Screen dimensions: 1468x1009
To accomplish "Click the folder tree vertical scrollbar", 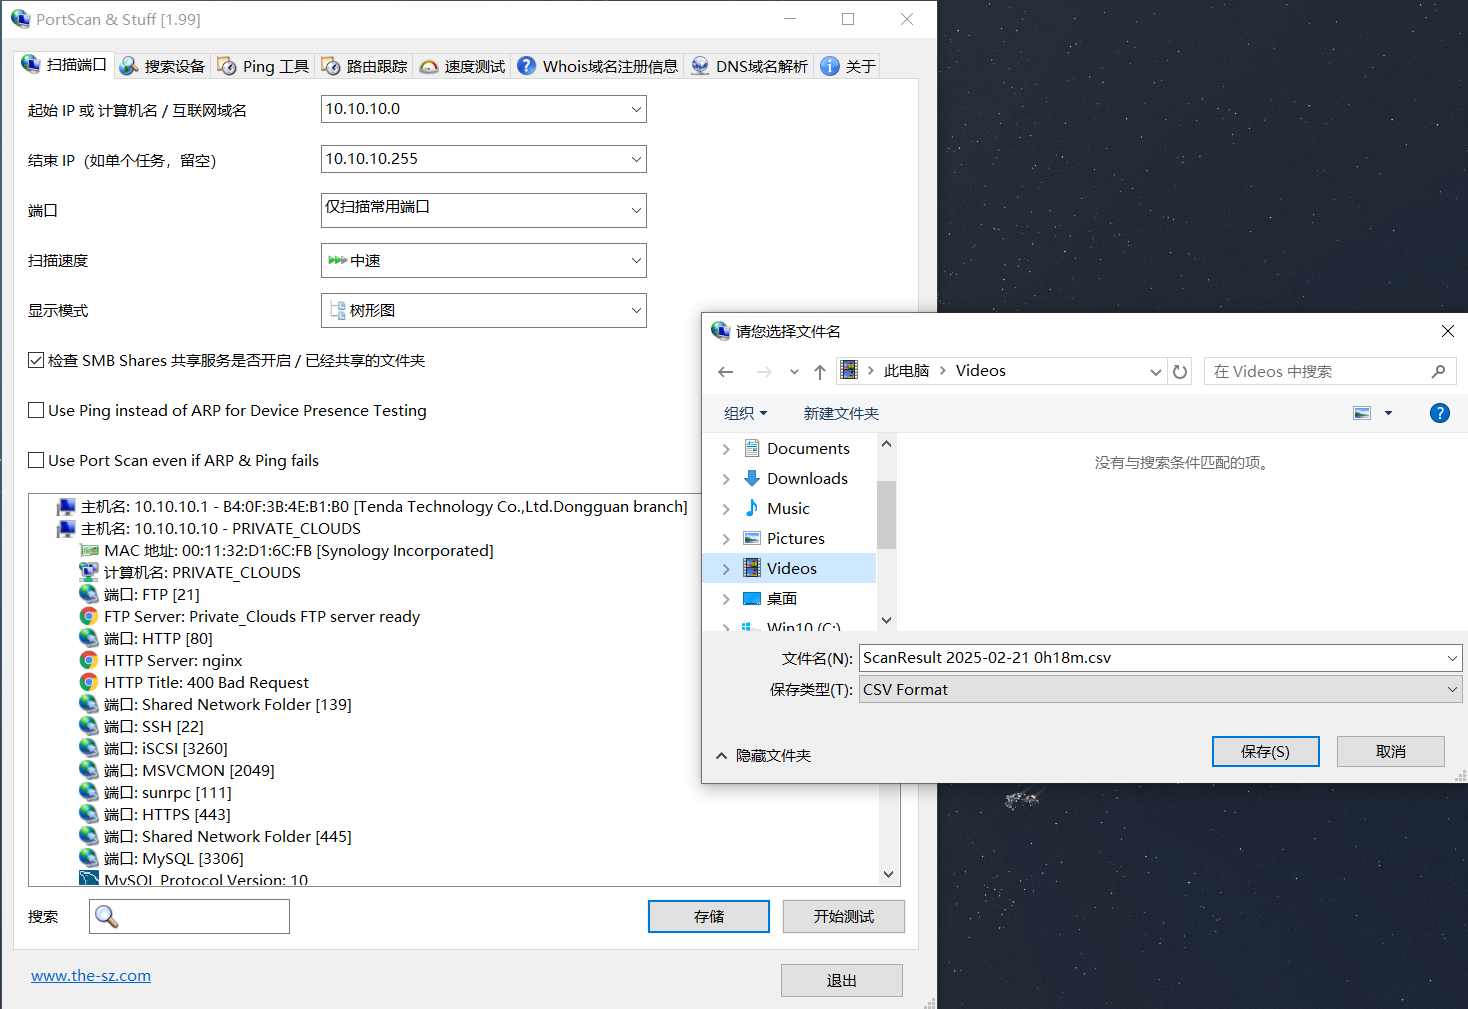I will coord(886,514).
